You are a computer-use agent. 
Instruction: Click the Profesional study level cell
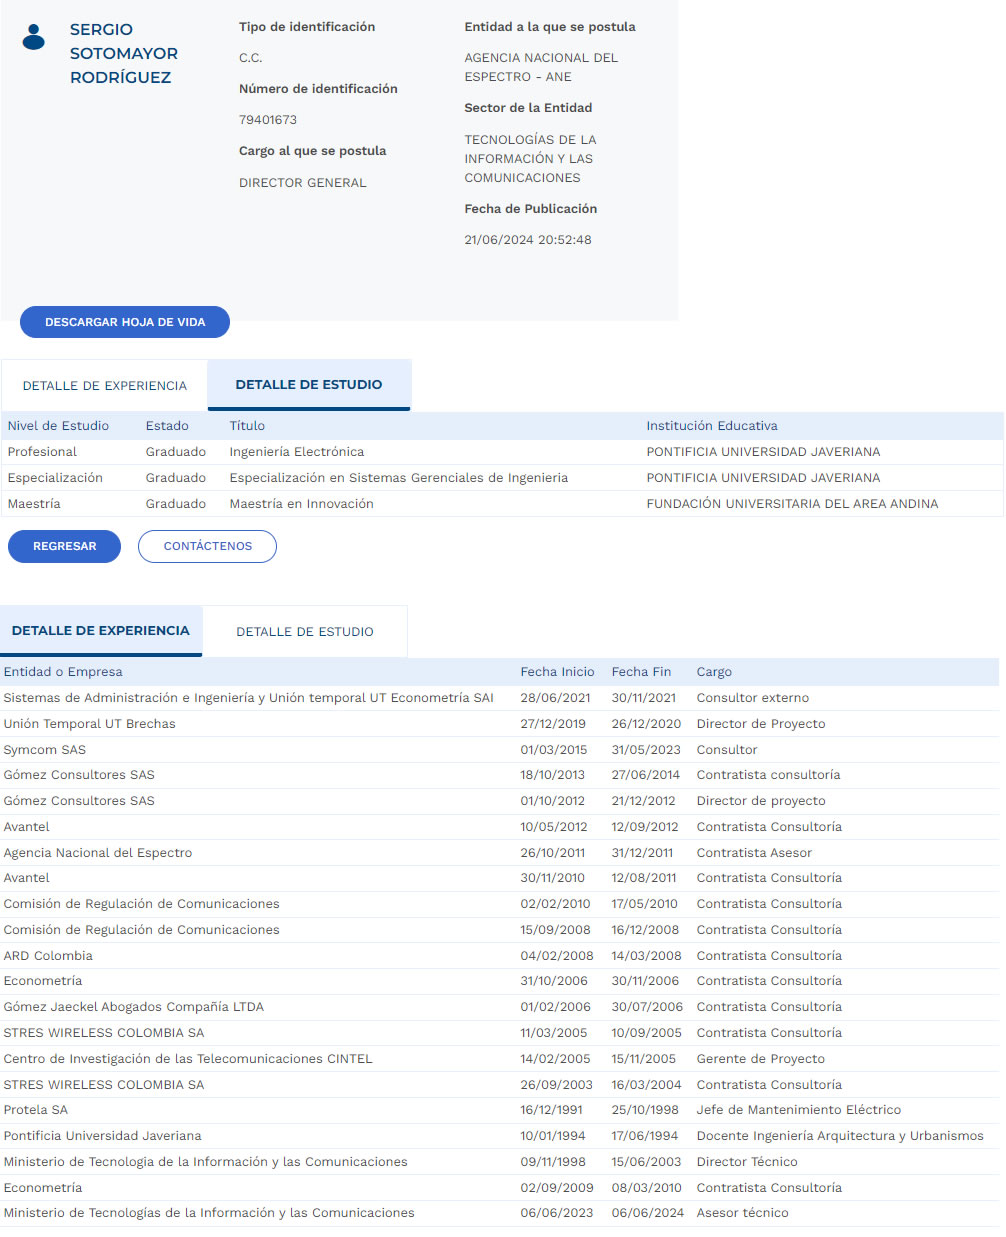(42, 452)
